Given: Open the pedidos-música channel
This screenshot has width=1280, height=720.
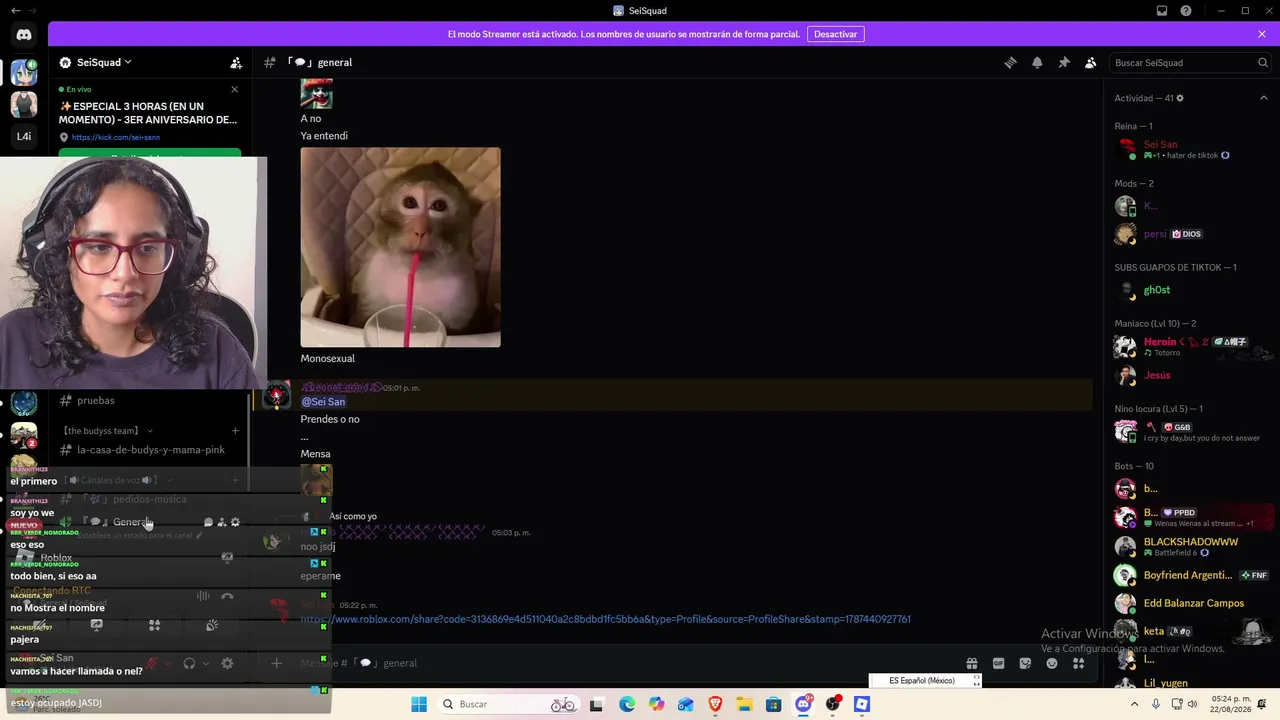Looking at the screenshot, I should [150, 499].
